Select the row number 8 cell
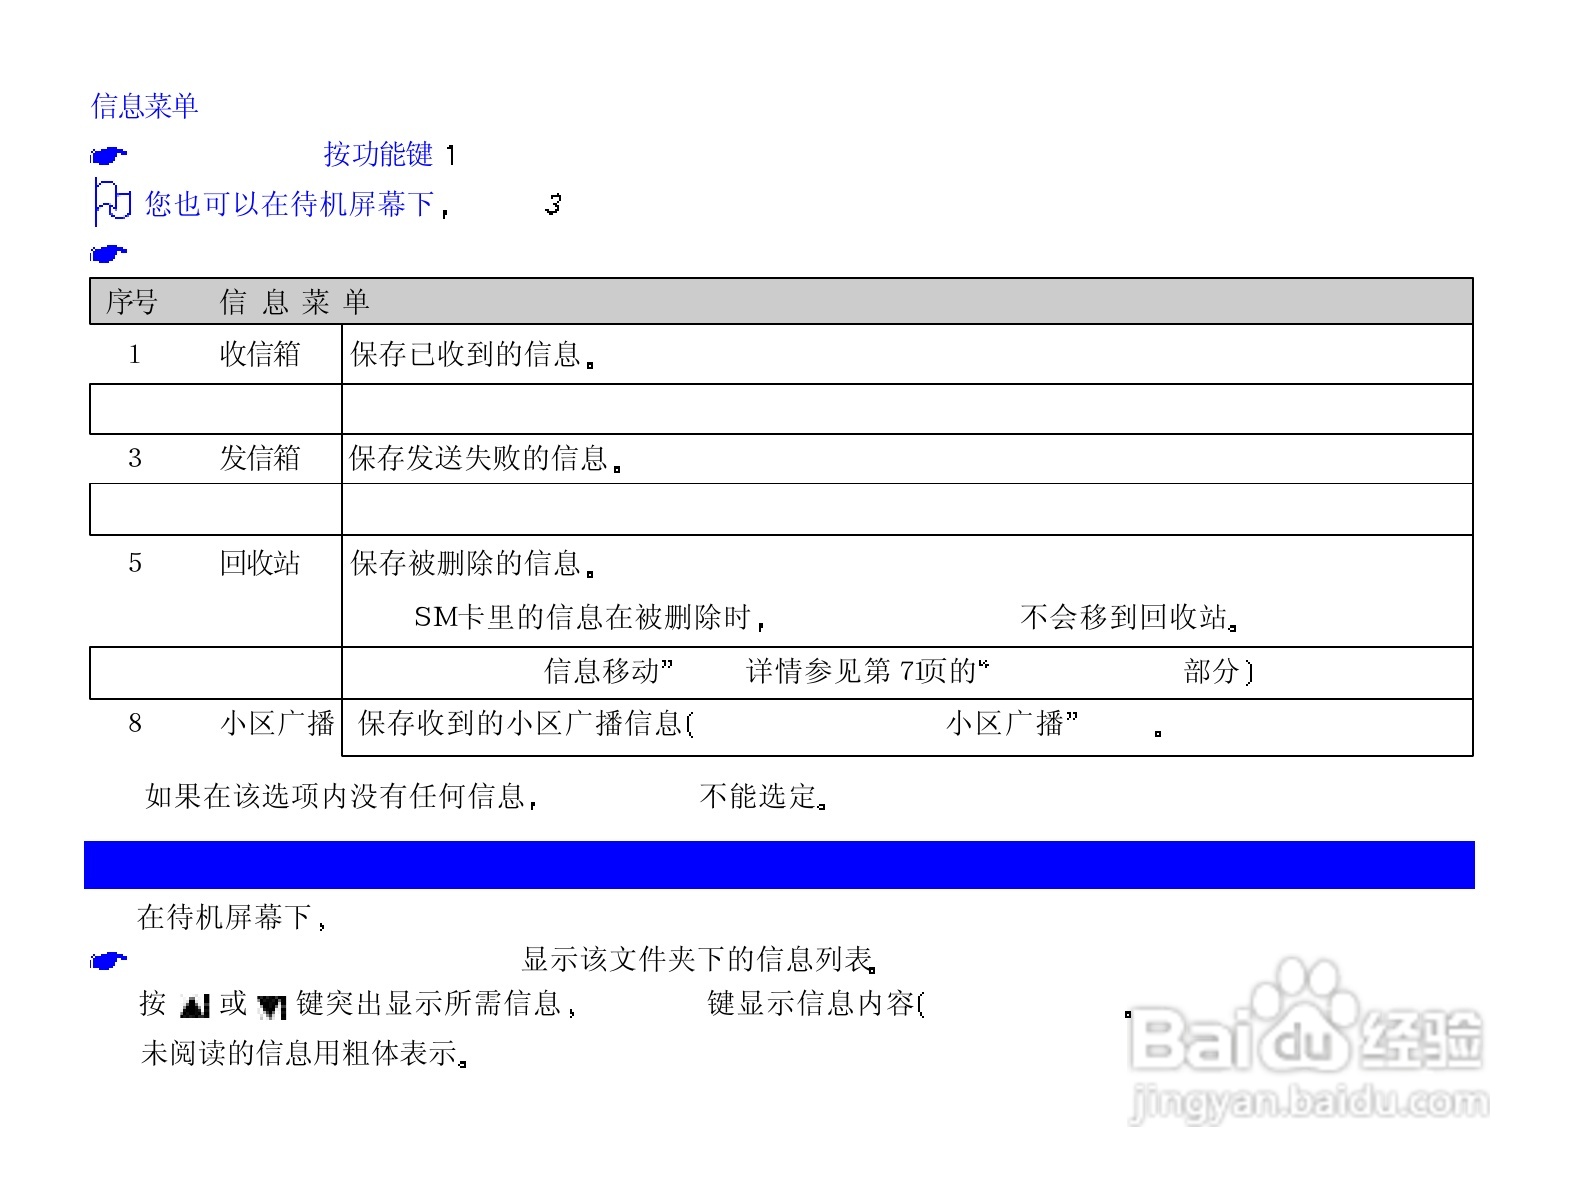The height and width of the screenshot is (1192, 1588). click(135, 723)
